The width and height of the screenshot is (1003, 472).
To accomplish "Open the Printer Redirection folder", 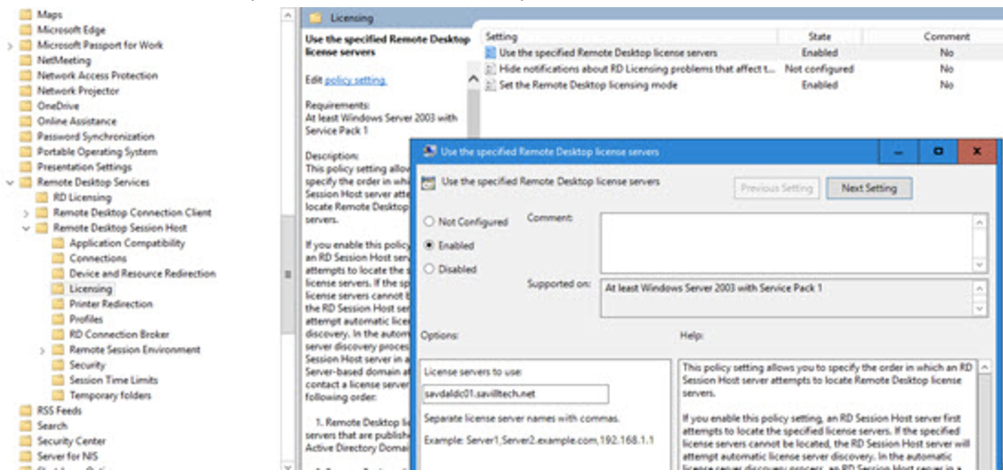I will tap(110, 303).
